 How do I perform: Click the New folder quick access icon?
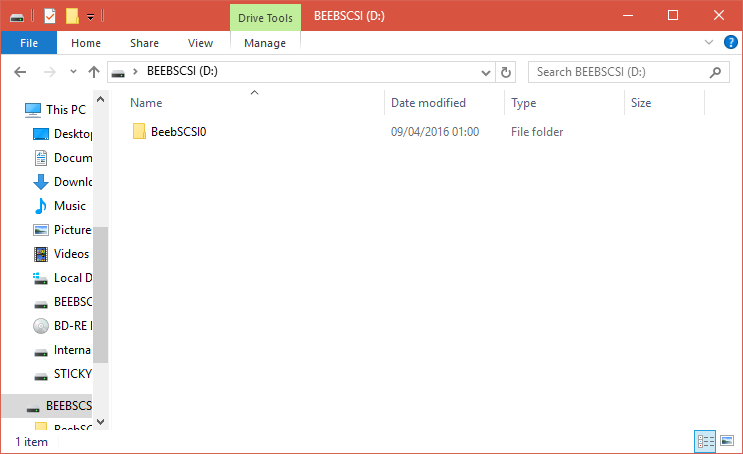pos(72,16)
